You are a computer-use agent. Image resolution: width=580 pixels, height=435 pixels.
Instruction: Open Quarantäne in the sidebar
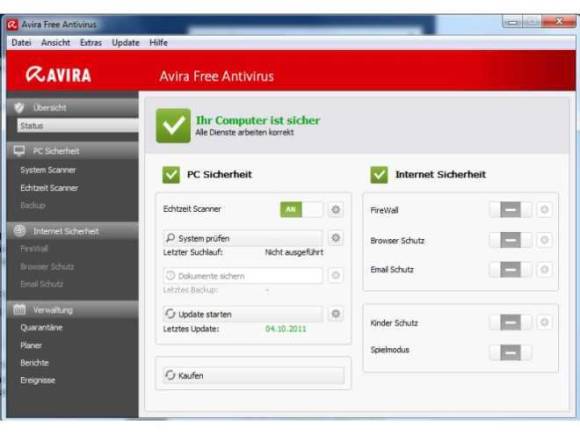pos(41,328)
